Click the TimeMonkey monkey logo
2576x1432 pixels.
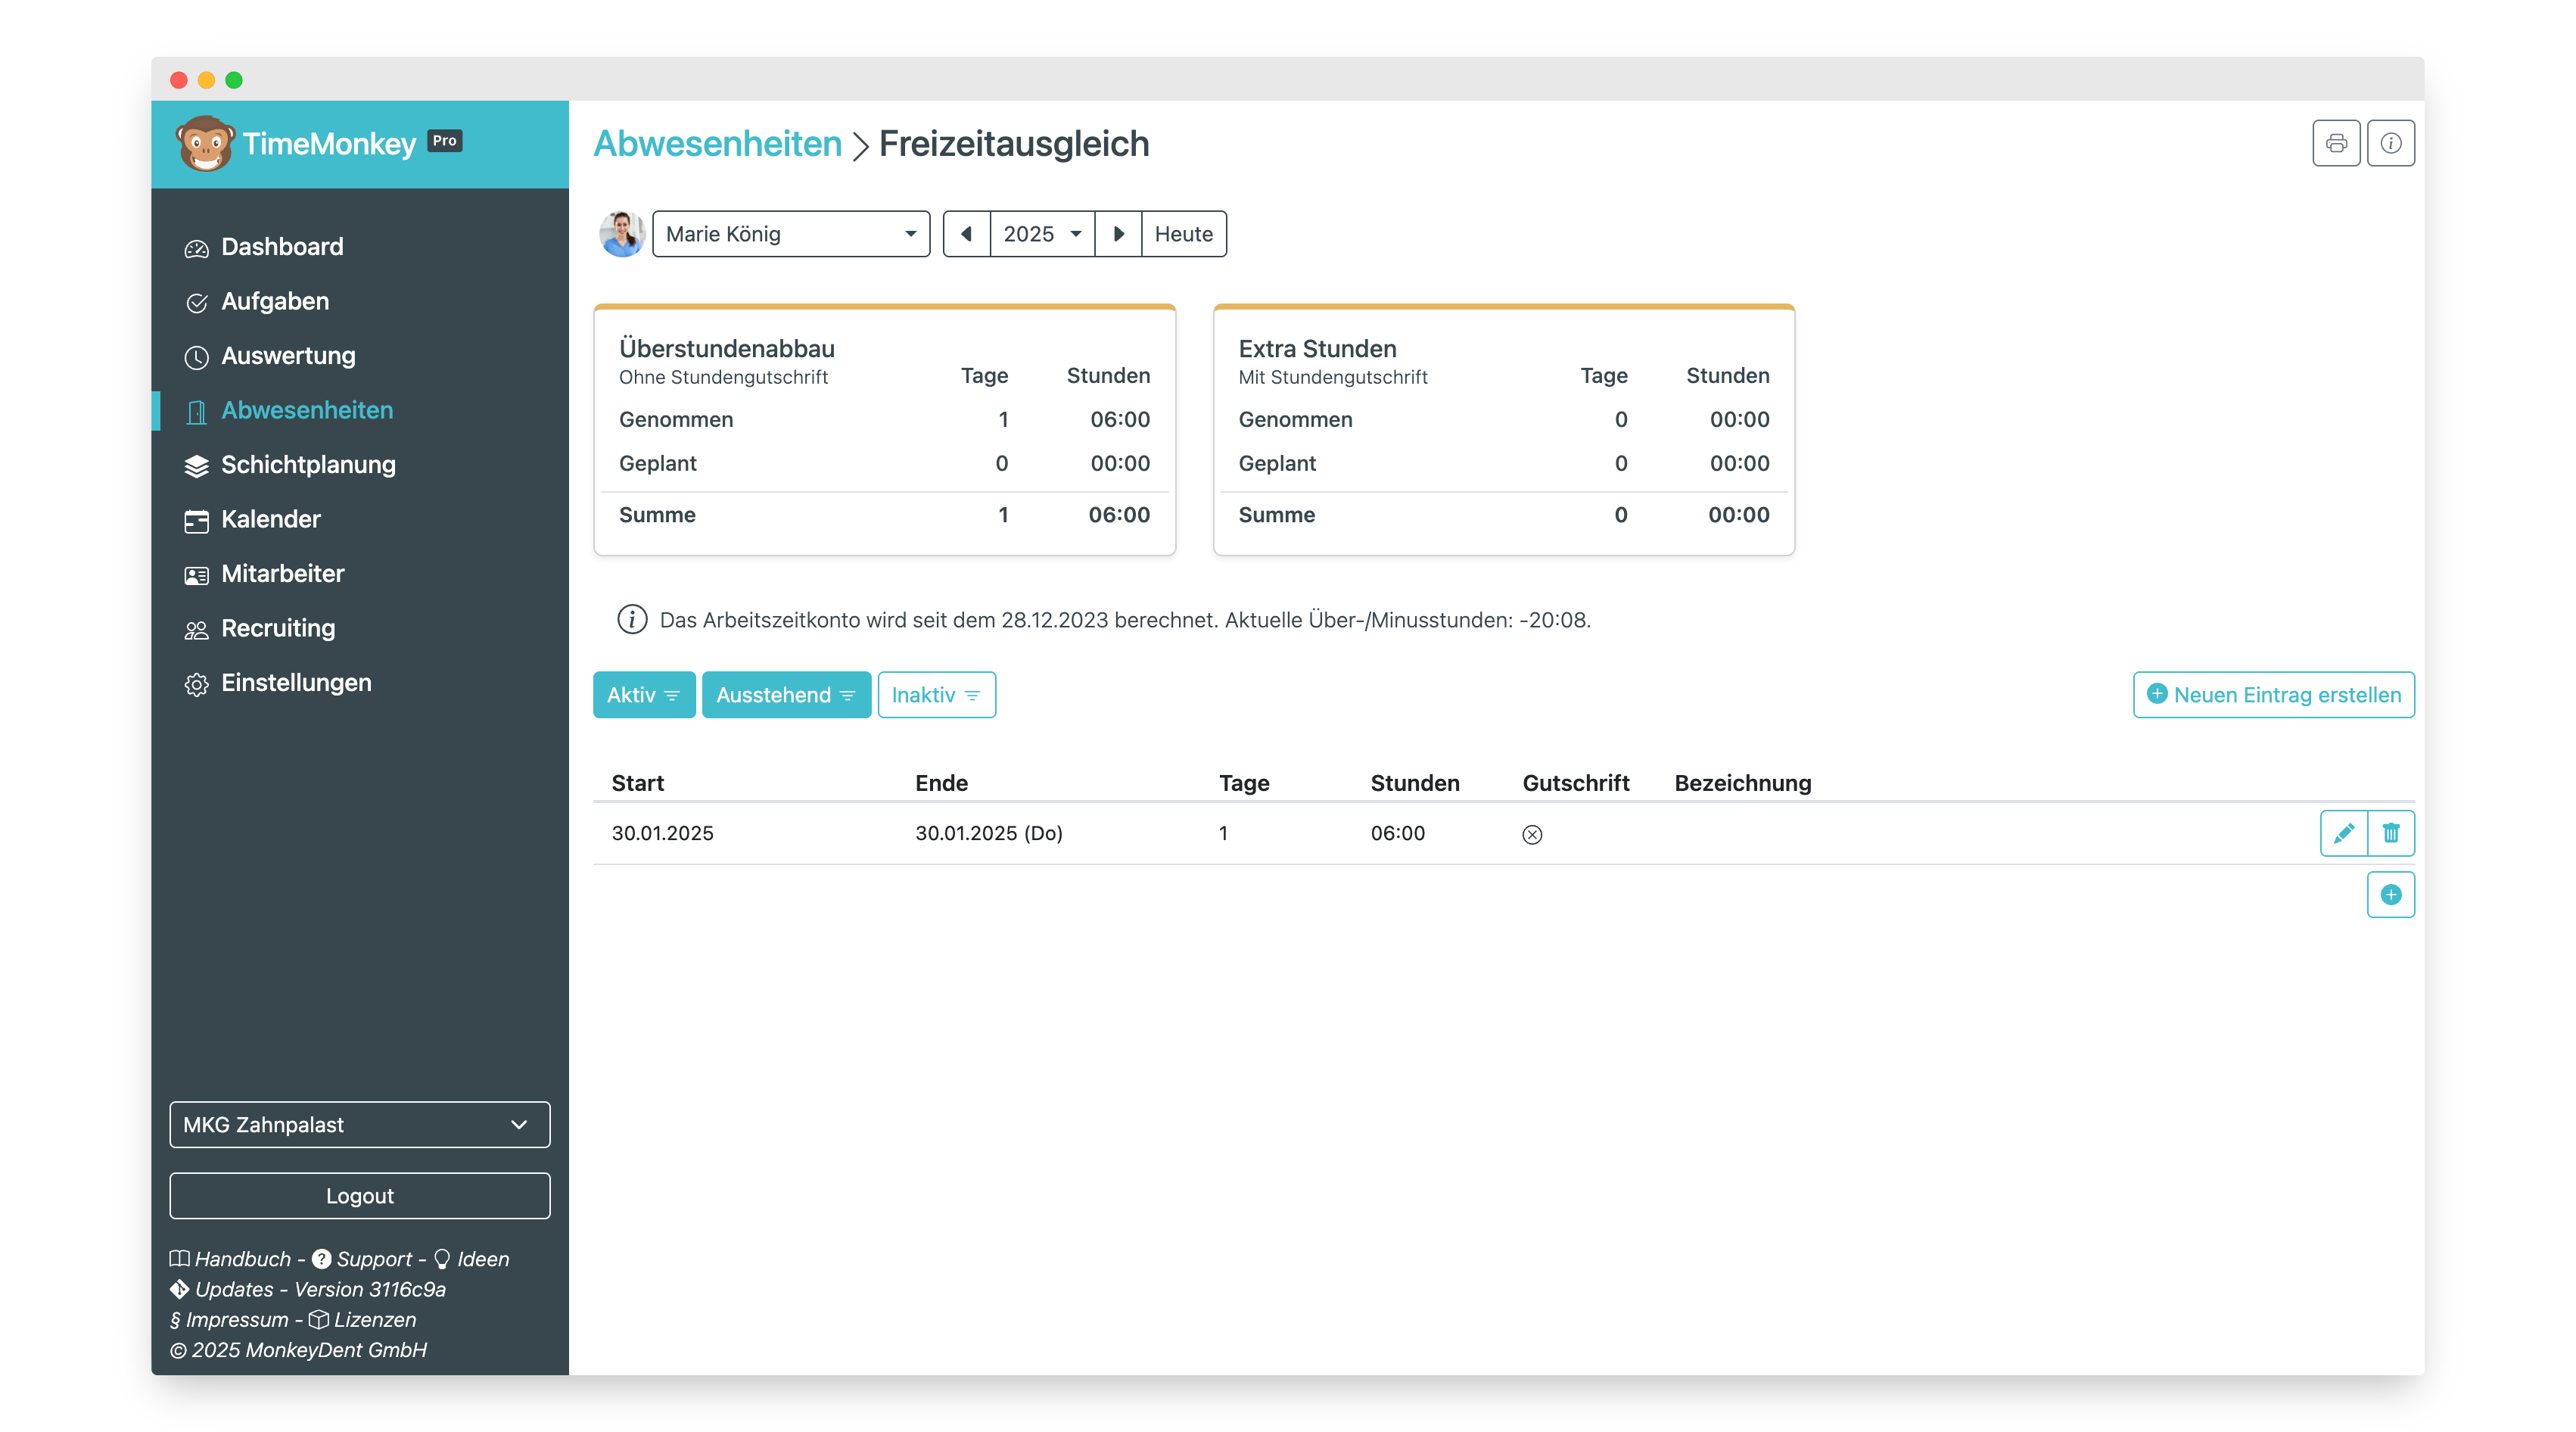tap(206, 144)
